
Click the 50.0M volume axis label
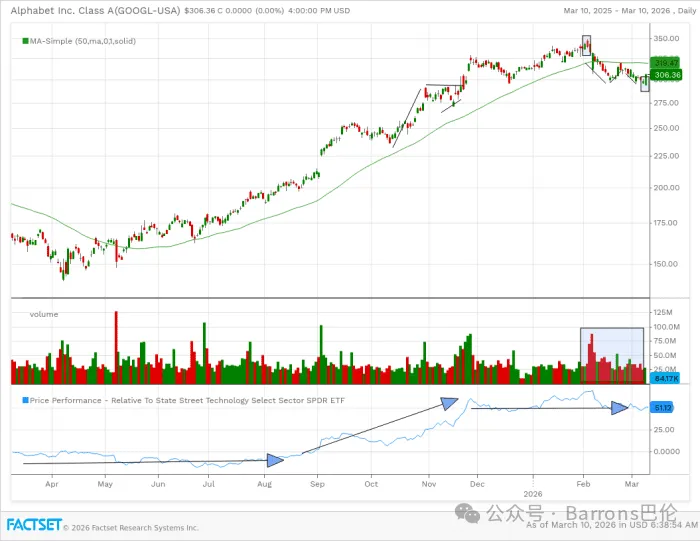pos(665,355)
